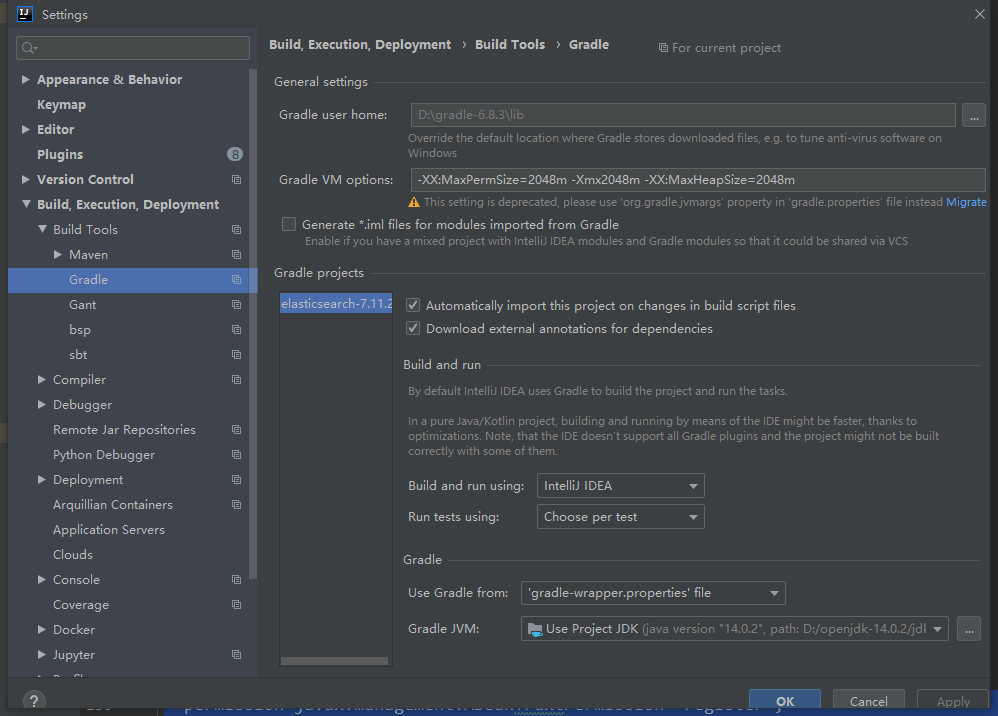998x716 pixels.
Task: Click the OK button
Action: click(785, 700)
